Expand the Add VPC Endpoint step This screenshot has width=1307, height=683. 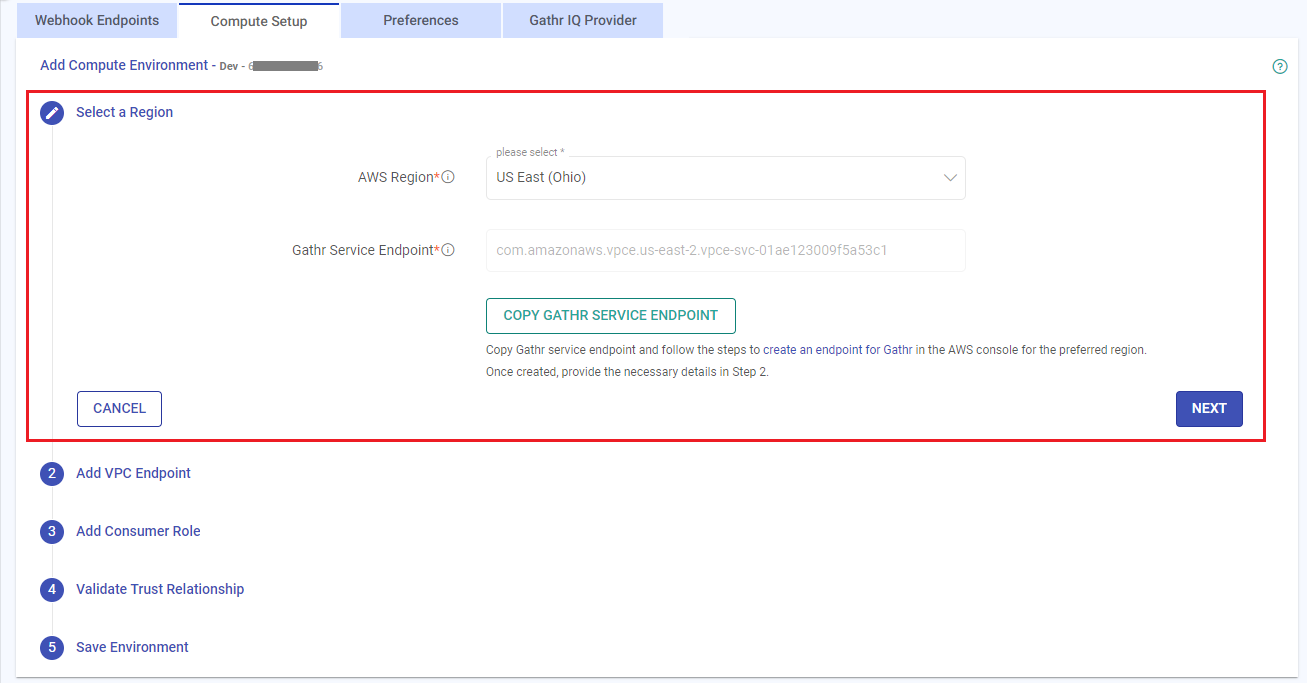tap(133, 473)
